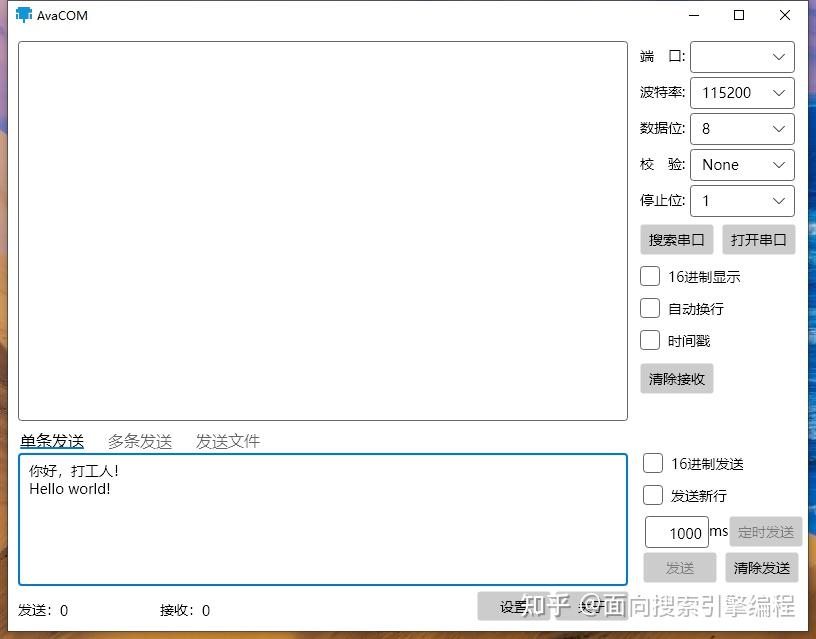Check the 16进制发送 option
816x639 pixels.
pos(653,463)
